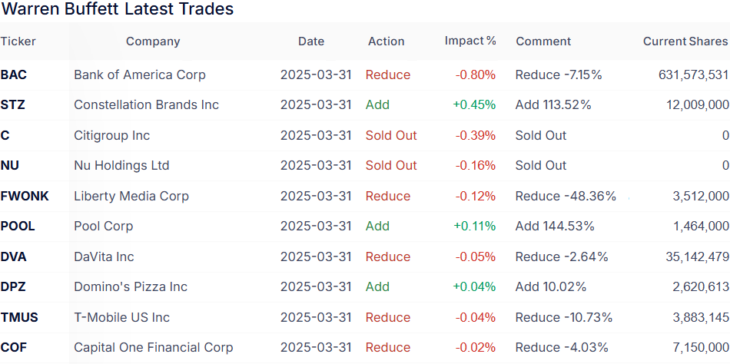Click the Impact % column header

tap(470, 41)
